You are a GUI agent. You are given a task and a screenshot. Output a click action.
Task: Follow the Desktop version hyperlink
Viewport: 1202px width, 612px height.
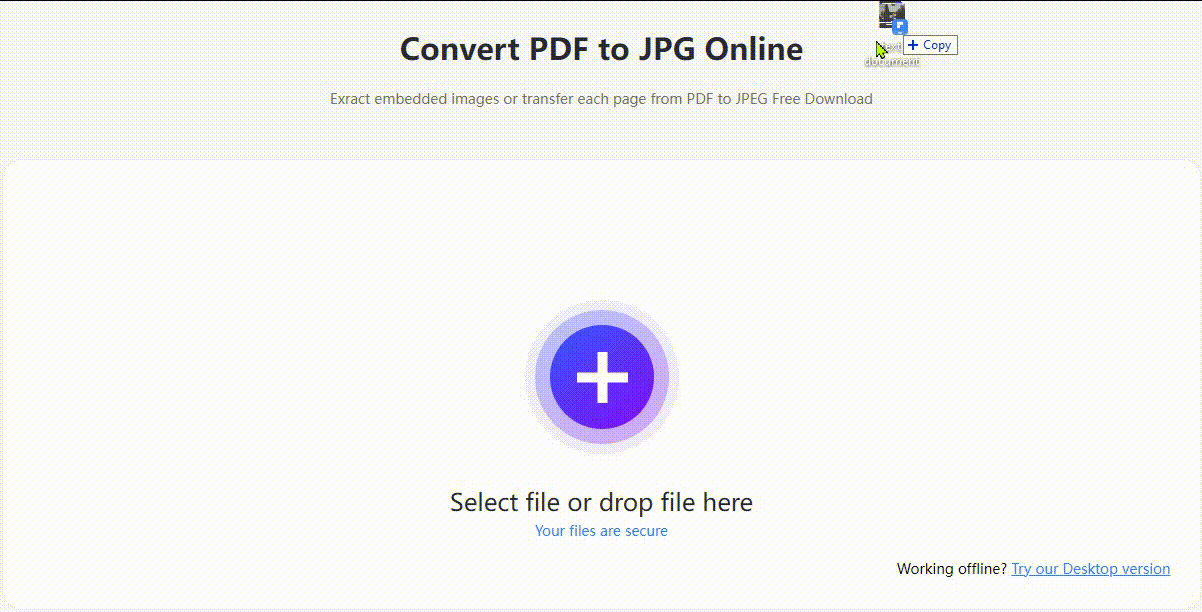tap(1090, 568)
